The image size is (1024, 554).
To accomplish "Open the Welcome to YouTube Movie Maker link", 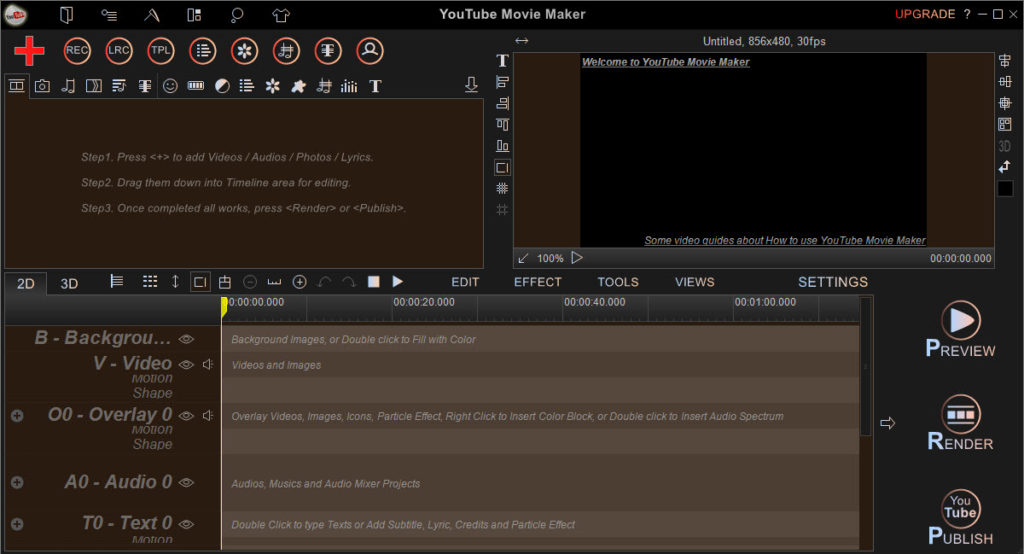I will [665, 62].
